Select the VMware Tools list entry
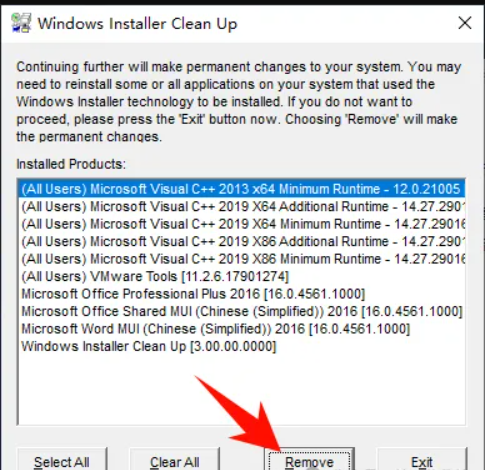The image size is (485, 470). tap(242, 276)
